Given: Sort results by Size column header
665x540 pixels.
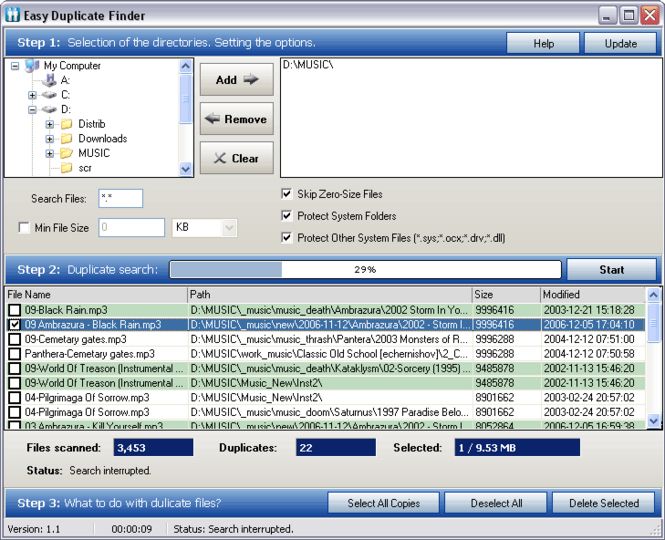Looking at the screenshot, I should coord(504,295).
